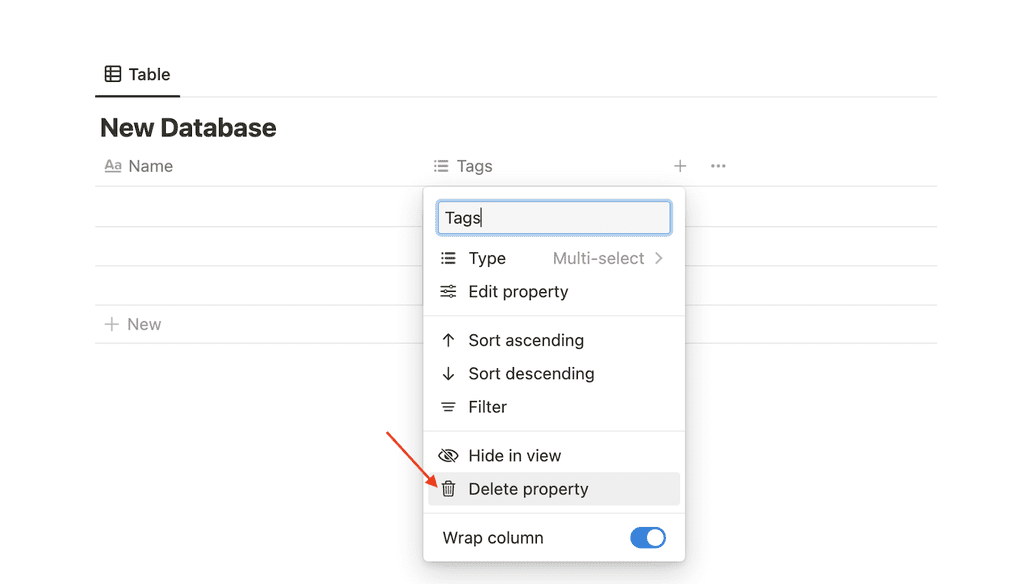
Task: Select the eye-slash icon for Hide in view
Action: point(448,455)
